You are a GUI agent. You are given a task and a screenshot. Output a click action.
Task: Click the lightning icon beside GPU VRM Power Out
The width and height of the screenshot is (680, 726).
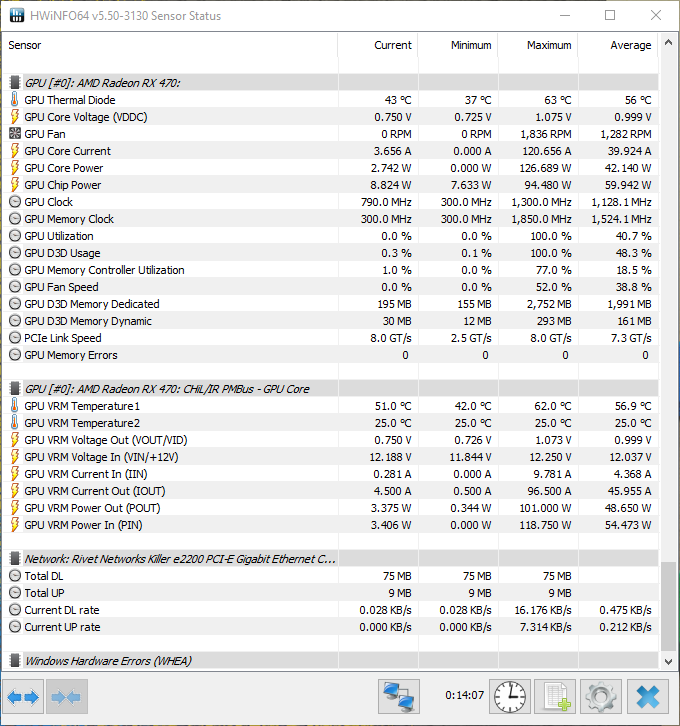click(x=15, y=508)
